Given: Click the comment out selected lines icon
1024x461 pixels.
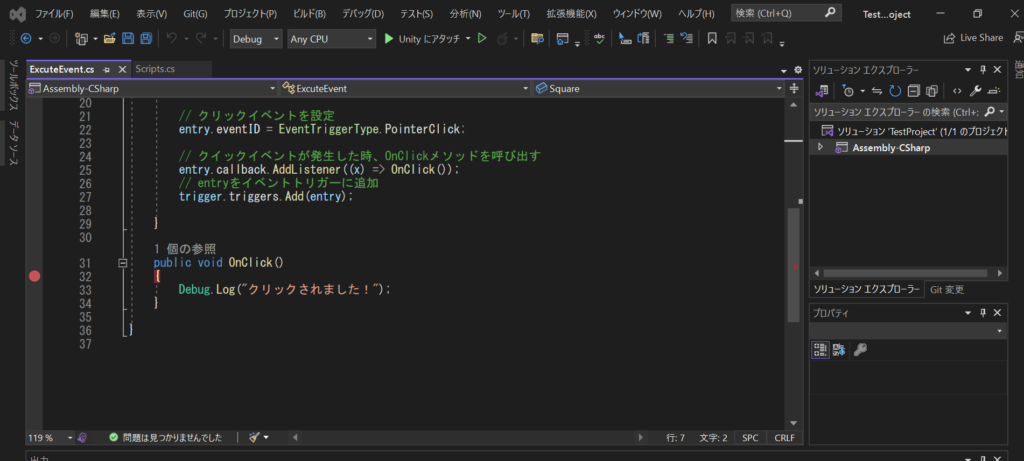Looking at the screenshot, I should 669,39.
